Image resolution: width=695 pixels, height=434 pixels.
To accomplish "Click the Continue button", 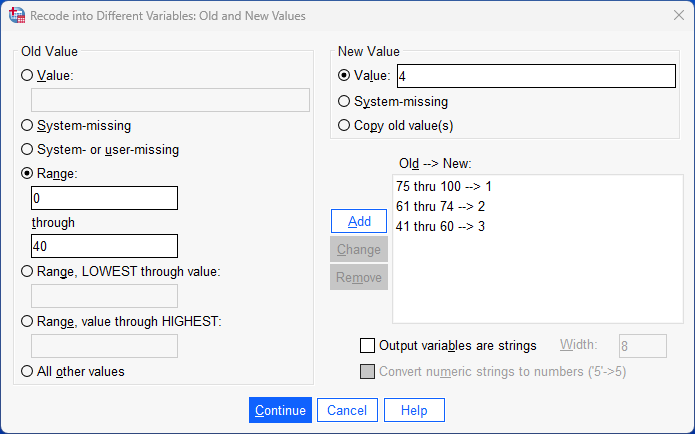I will (x=280, y=410).
